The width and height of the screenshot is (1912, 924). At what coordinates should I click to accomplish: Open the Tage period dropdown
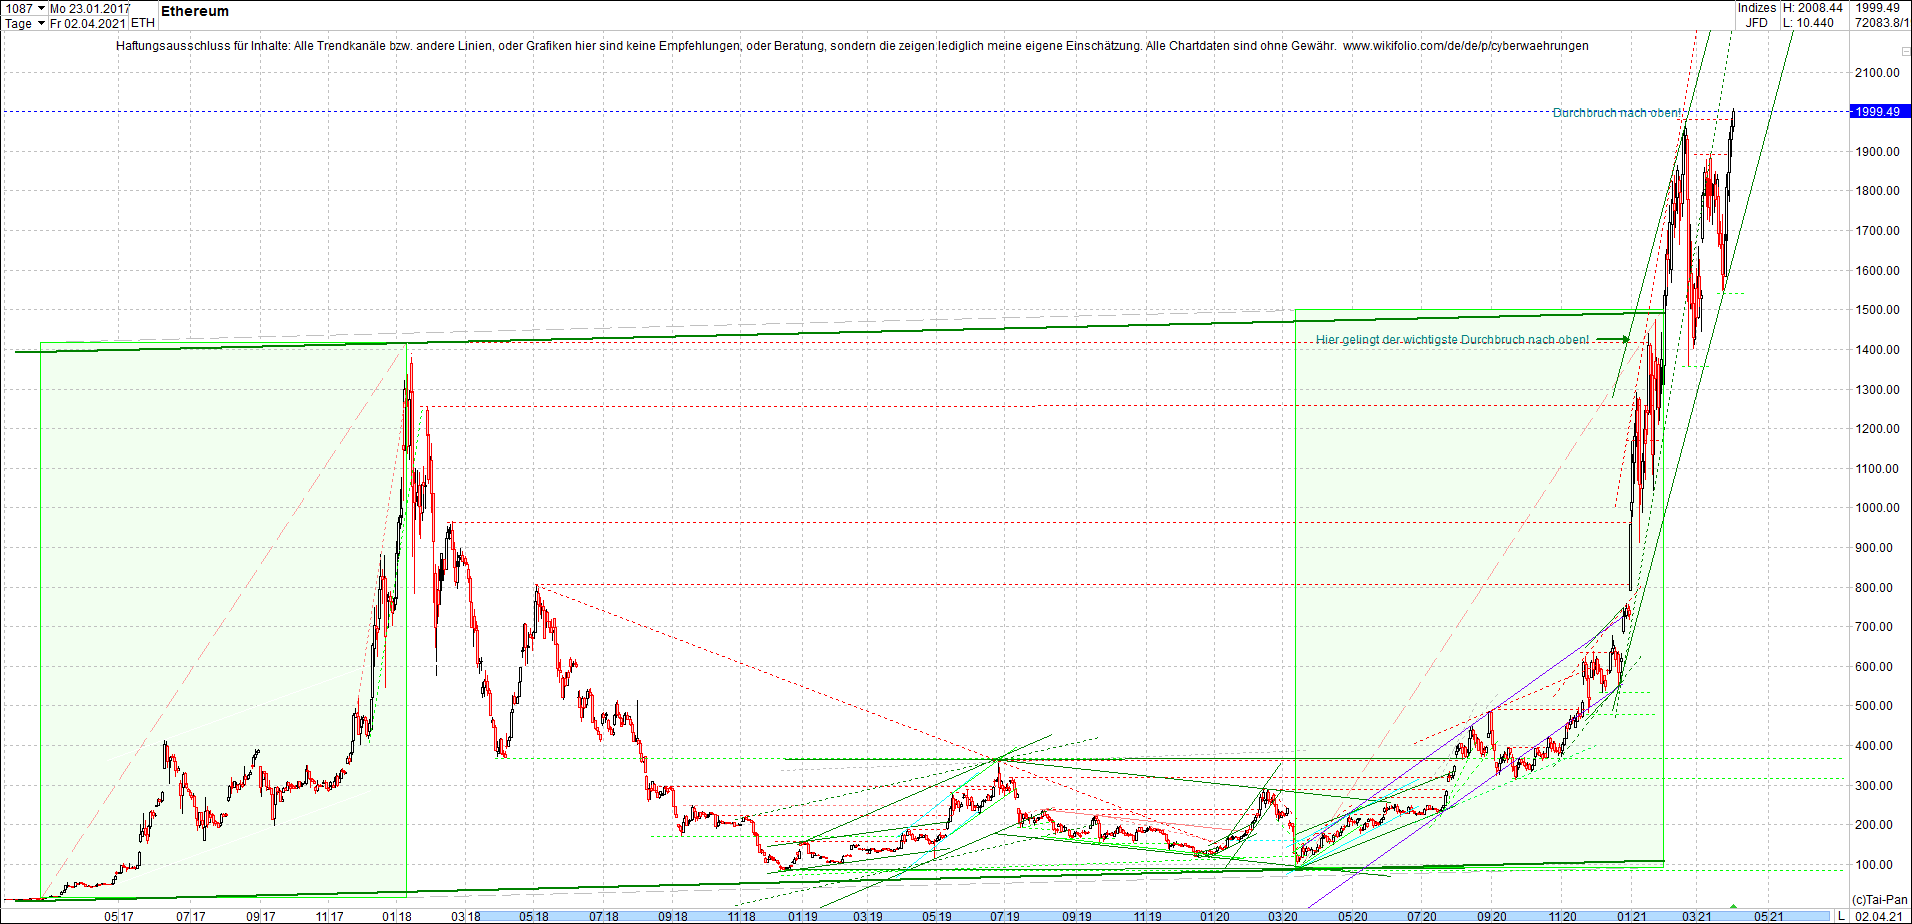click(41, 23)
